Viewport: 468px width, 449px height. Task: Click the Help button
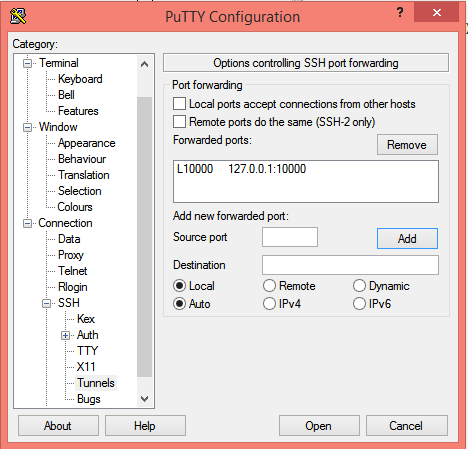click(145, 426)
